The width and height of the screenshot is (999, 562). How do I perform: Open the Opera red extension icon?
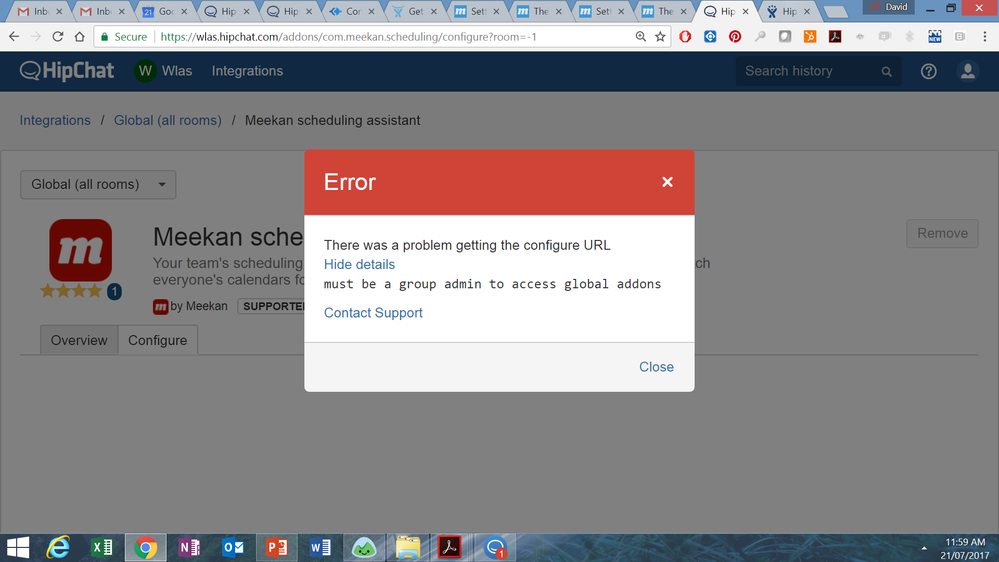pos(685,37)
